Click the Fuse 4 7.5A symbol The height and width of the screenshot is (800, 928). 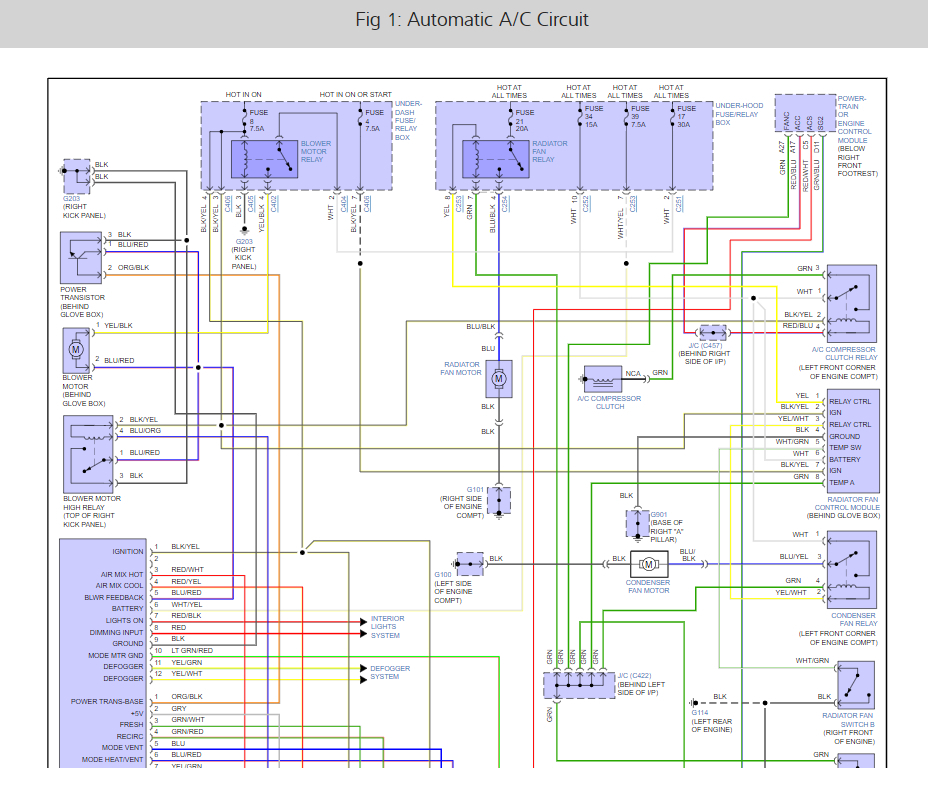click(360, 120)
